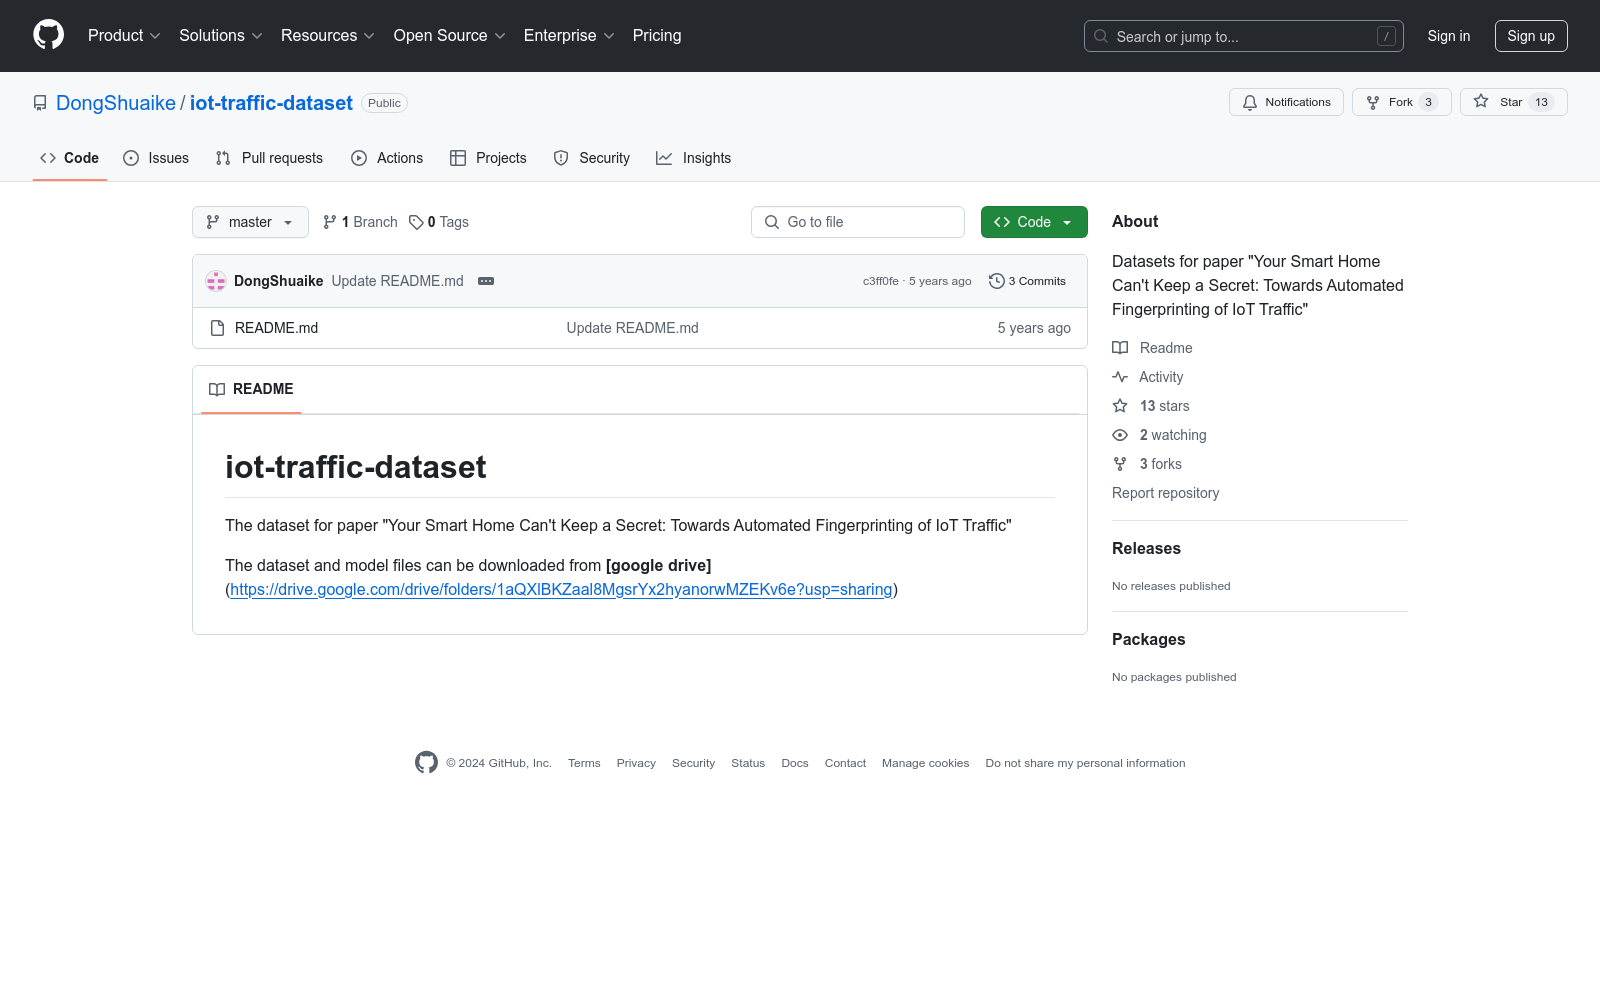
Task: Click Manage cookies in footer
Action: (926, 763)
